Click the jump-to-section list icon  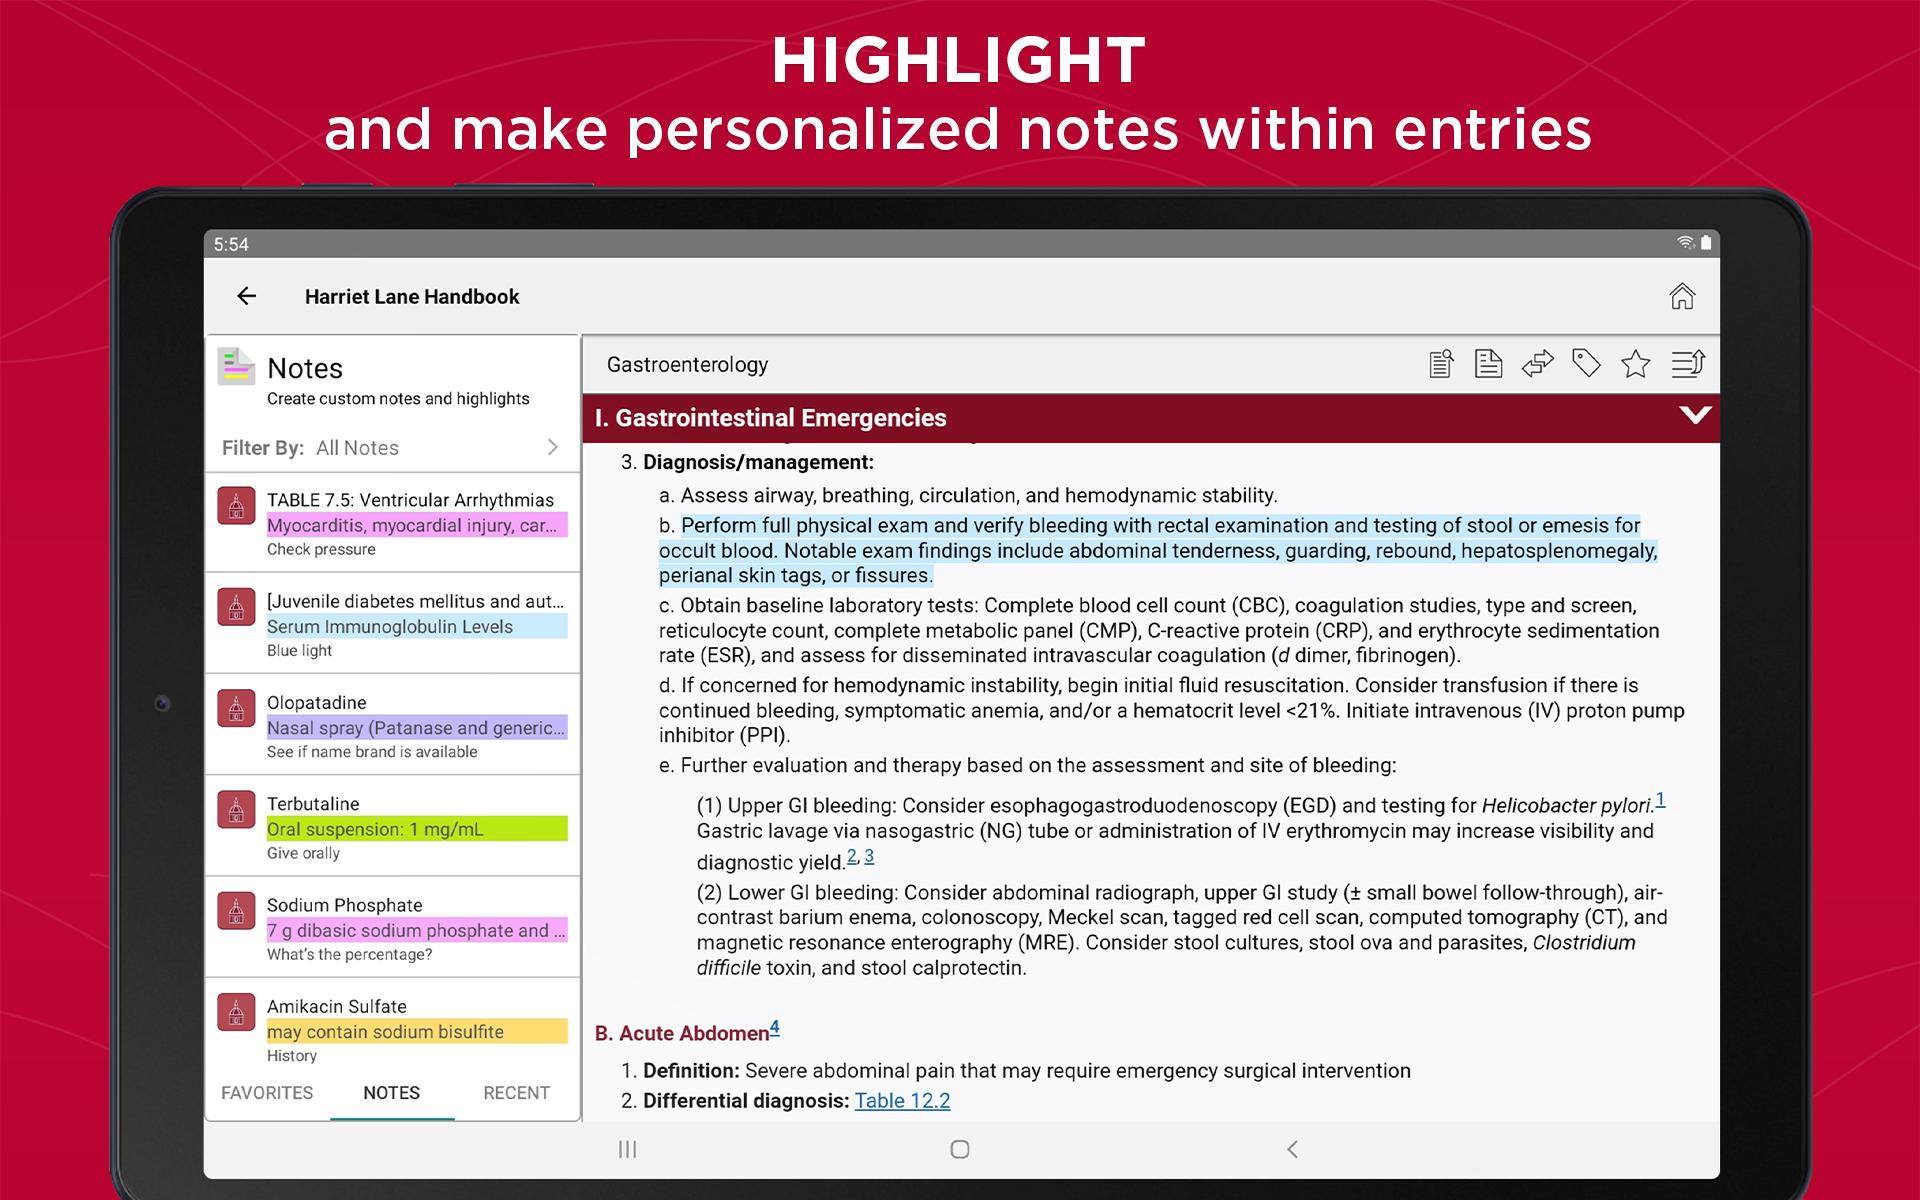(x=1688, y=364)
